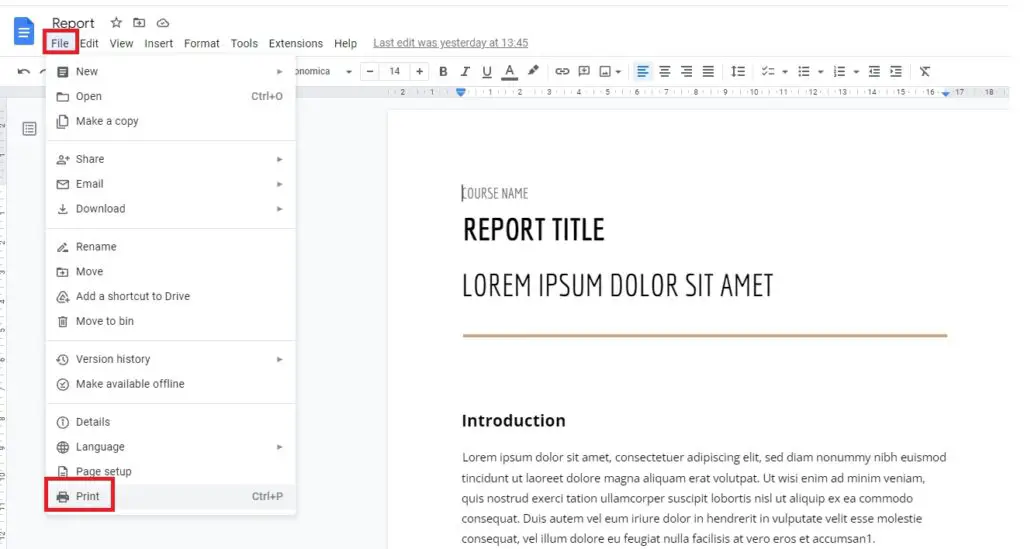Open the Extensions menu
Viewport: 1024px width, 549px height.
pyautogui.click(x=296, y=43)
